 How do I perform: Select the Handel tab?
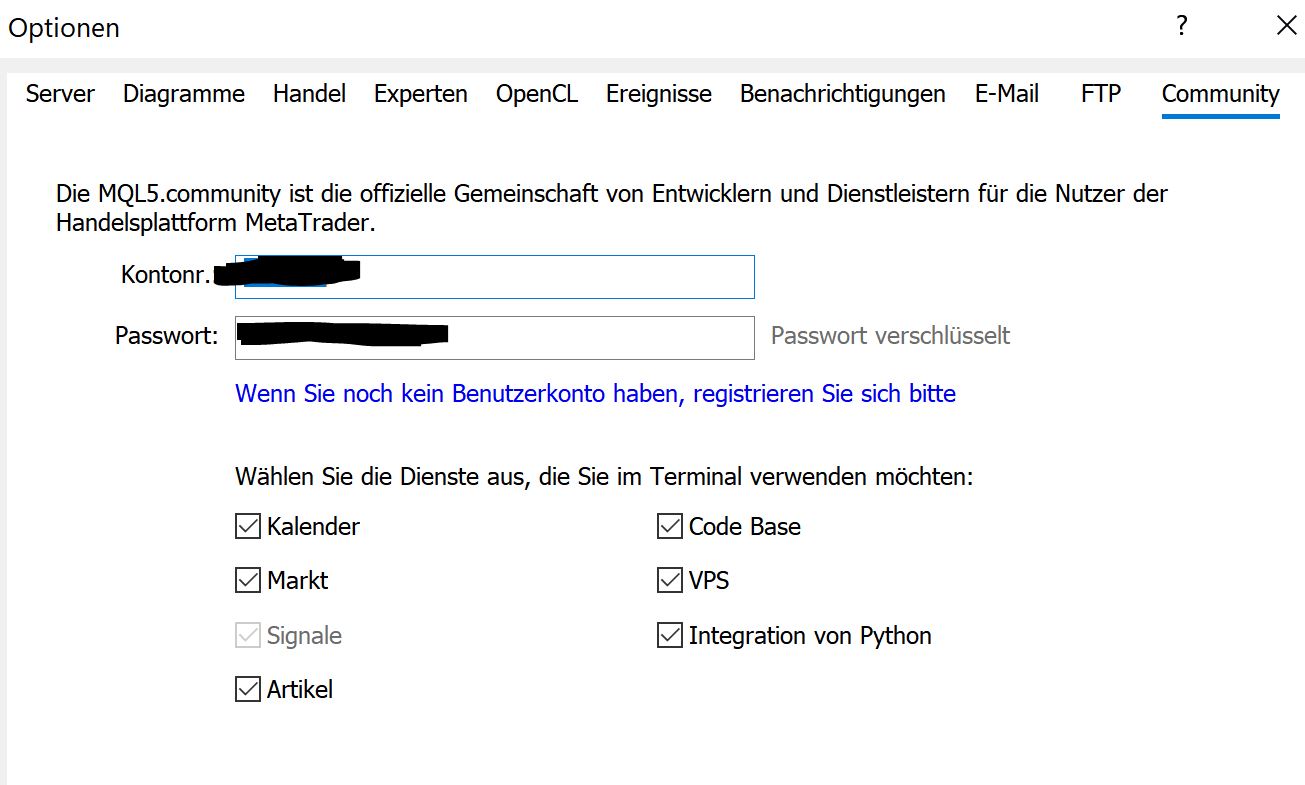coord(309,94)
